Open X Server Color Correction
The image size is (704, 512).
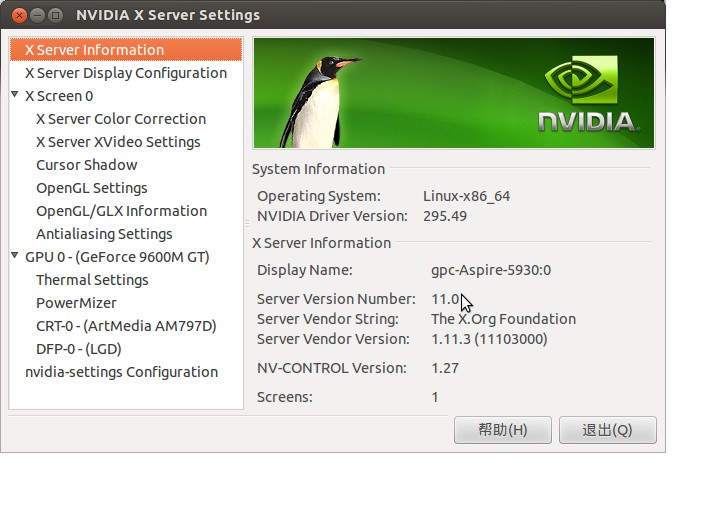pyautogui.click(x=121, y=119)
